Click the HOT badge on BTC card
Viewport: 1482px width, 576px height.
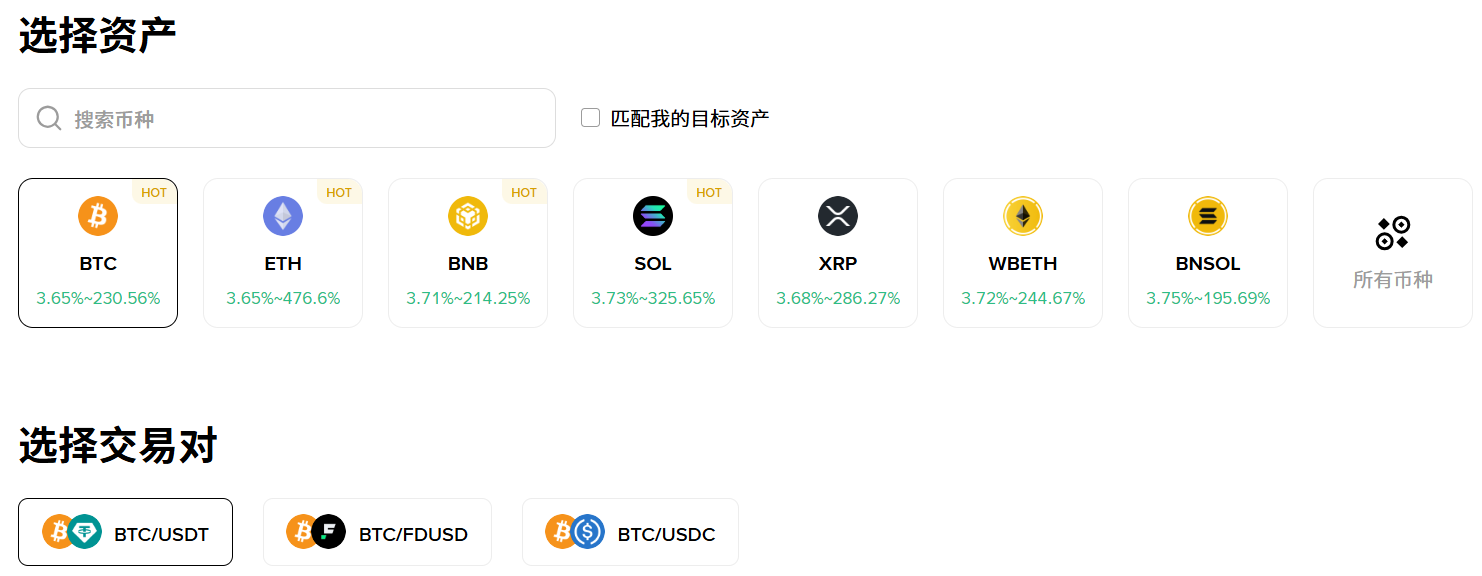pos(154,193)
